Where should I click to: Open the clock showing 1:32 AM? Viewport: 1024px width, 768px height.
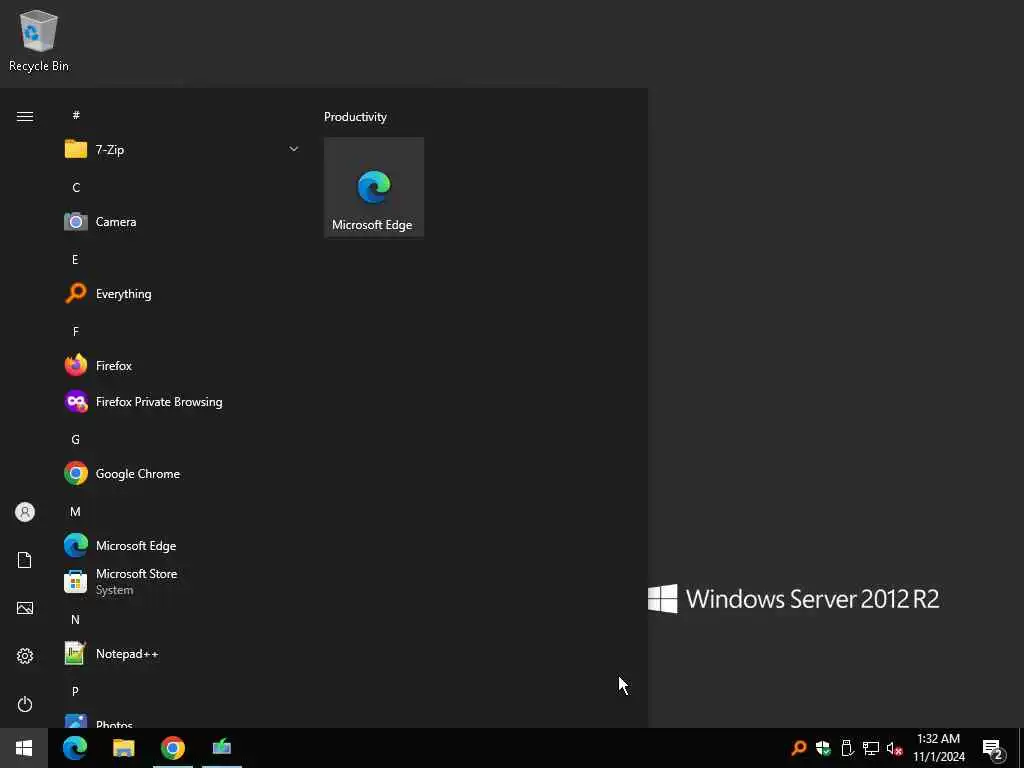(x=938, y=748)
